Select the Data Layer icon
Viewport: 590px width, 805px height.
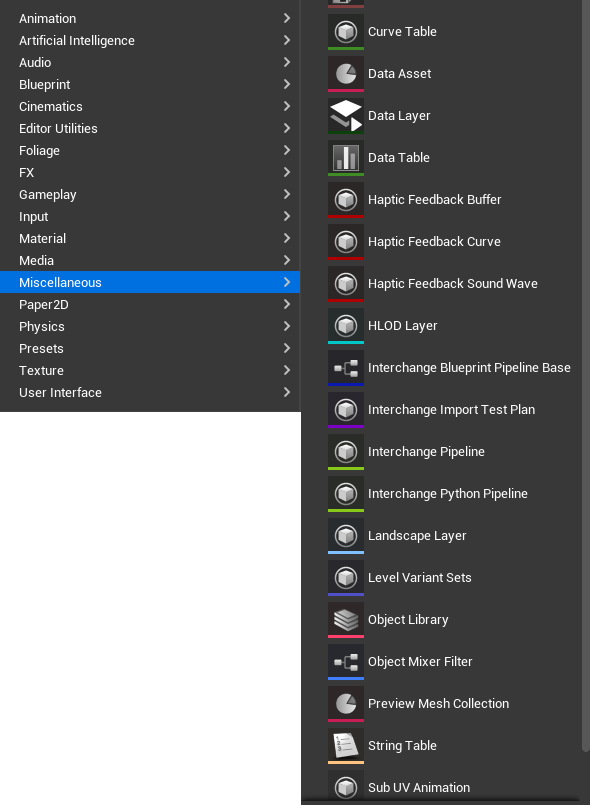point(346,116)
